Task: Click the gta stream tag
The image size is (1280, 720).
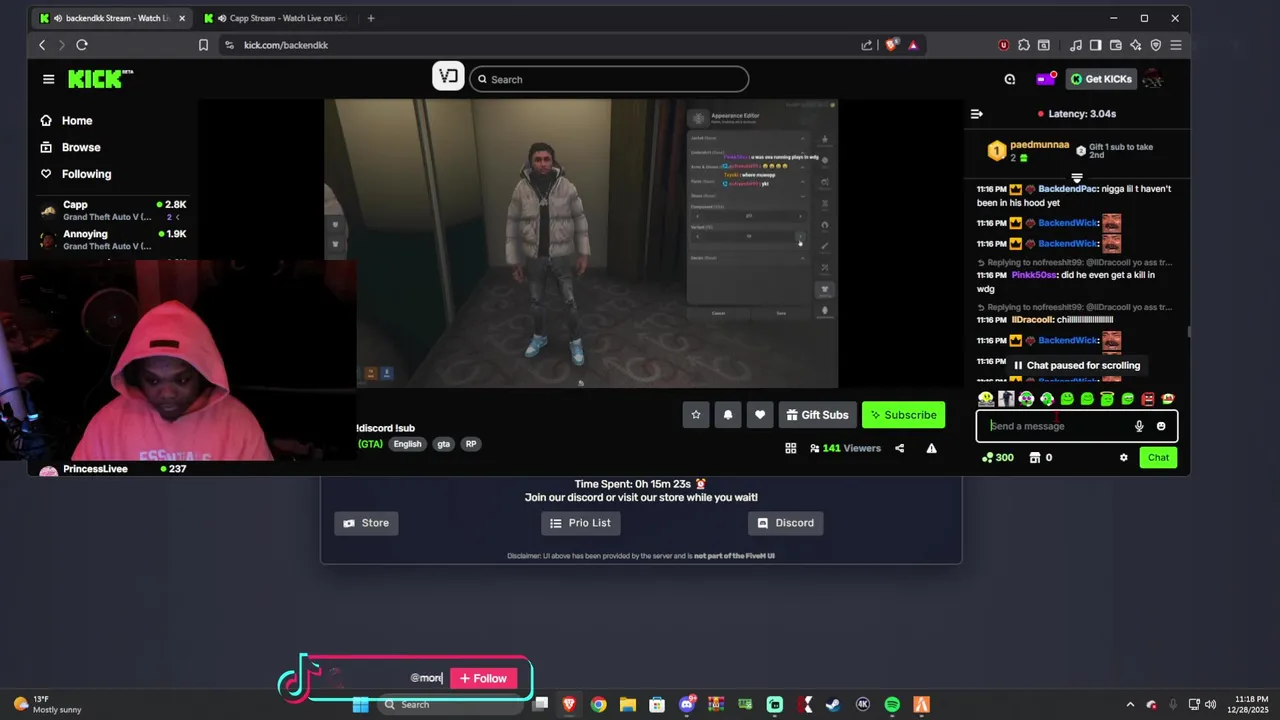Action: (x=443, y=444)
